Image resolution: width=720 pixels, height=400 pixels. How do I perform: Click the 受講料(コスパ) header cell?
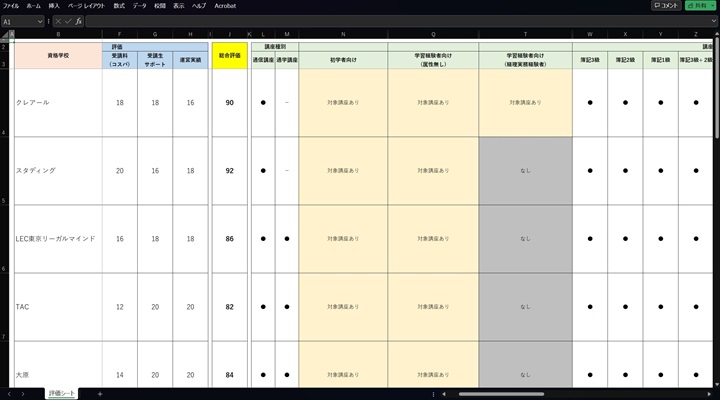120,60
